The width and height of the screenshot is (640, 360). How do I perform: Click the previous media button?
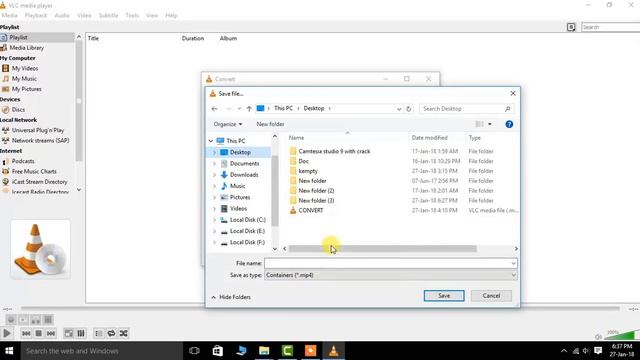click(x=26, y=333)
